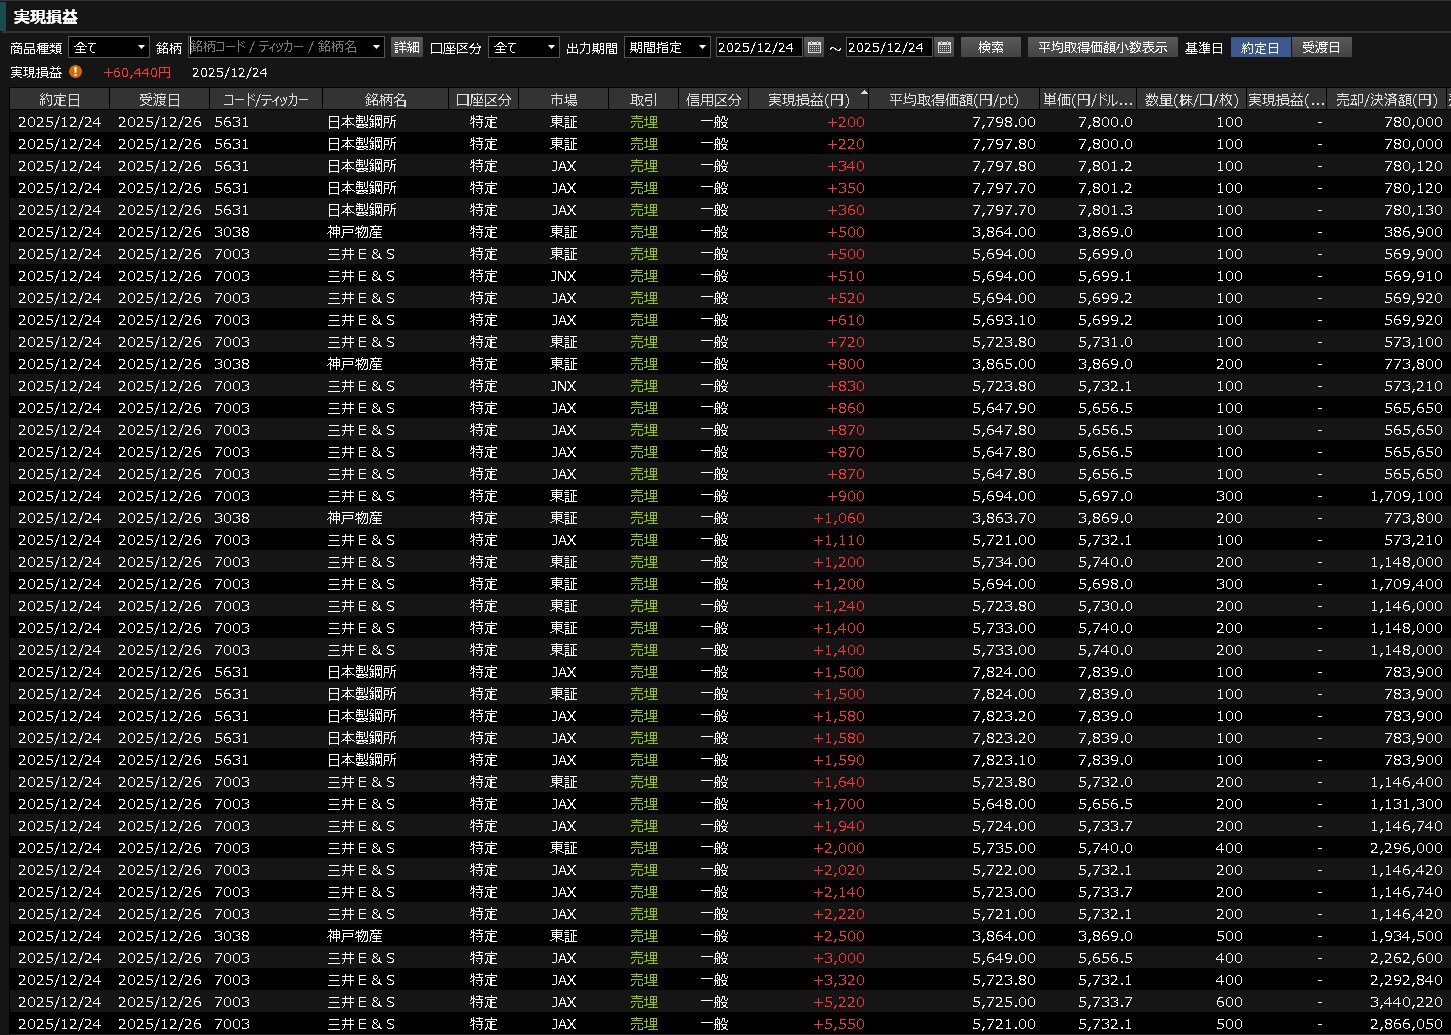Click the orange warning icon beside 実現損益
1451x1035 pixels.
(x=76, y=72)
